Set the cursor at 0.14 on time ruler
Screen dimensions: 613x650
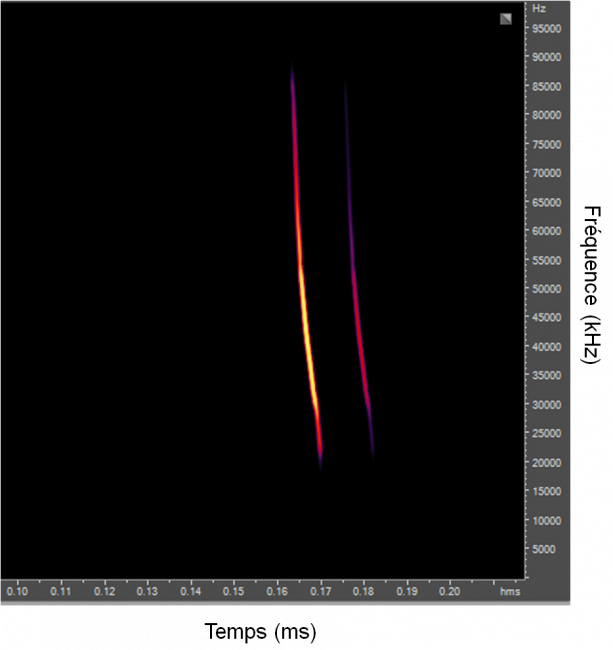coord(191,592)
